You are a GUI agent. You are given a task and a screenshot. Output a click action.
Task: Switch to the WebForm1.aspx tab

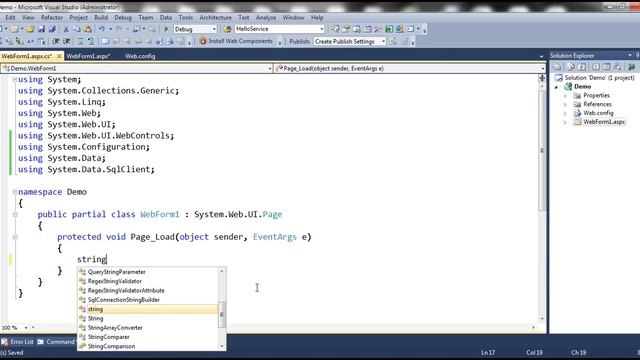point(88,56)
